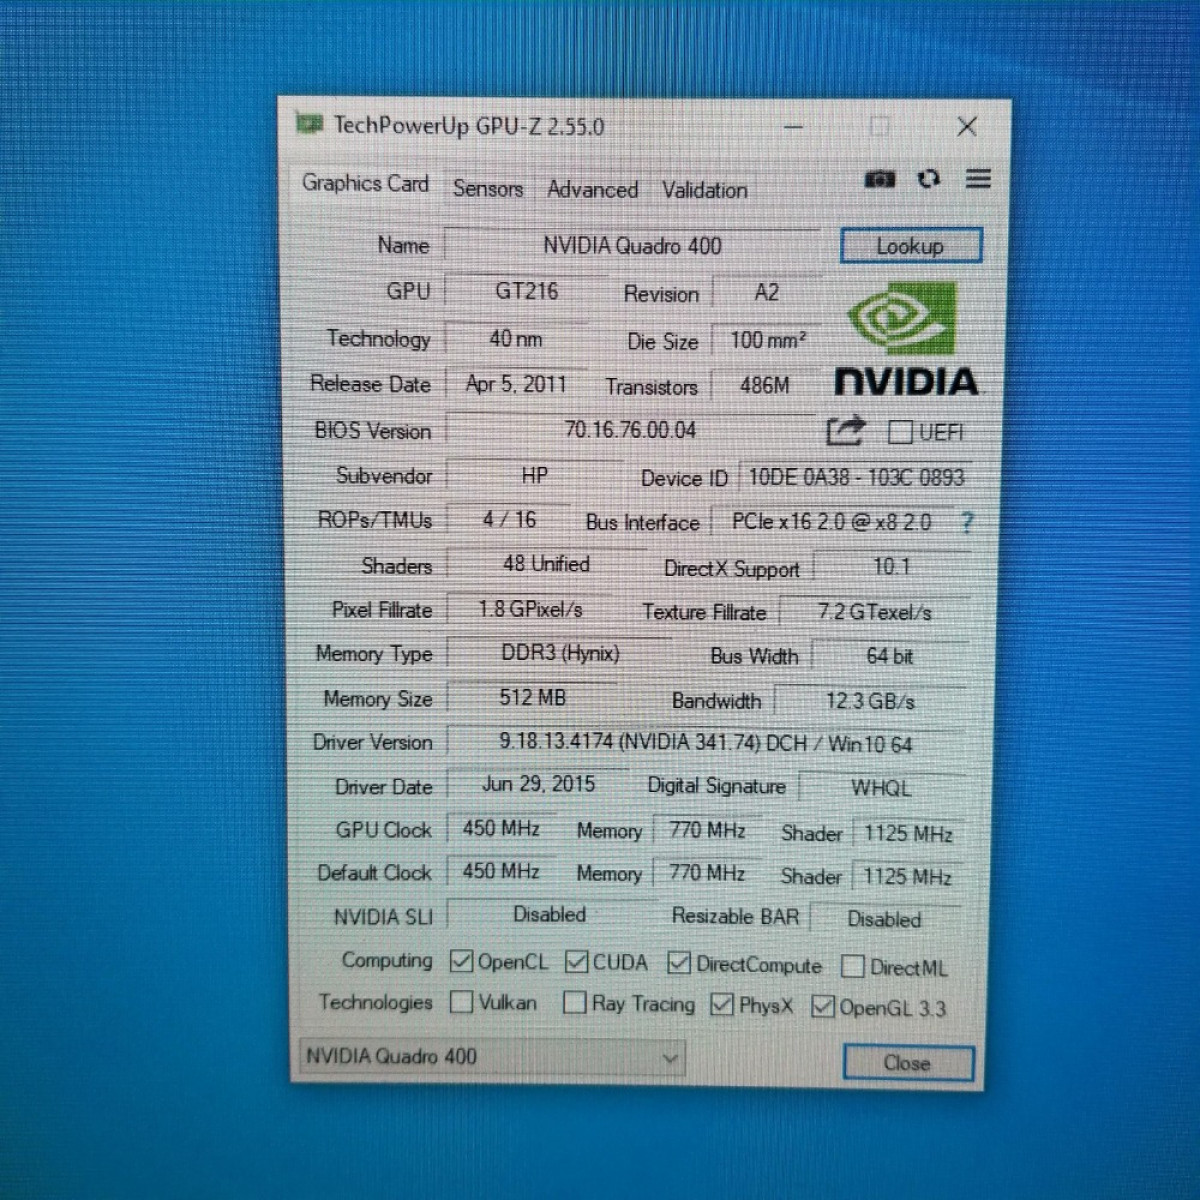Image resolution: width=1200 pixels, height=1200 pixels.
Task: Toggle the PhysX checkbox
Action: pos(721,1004)
